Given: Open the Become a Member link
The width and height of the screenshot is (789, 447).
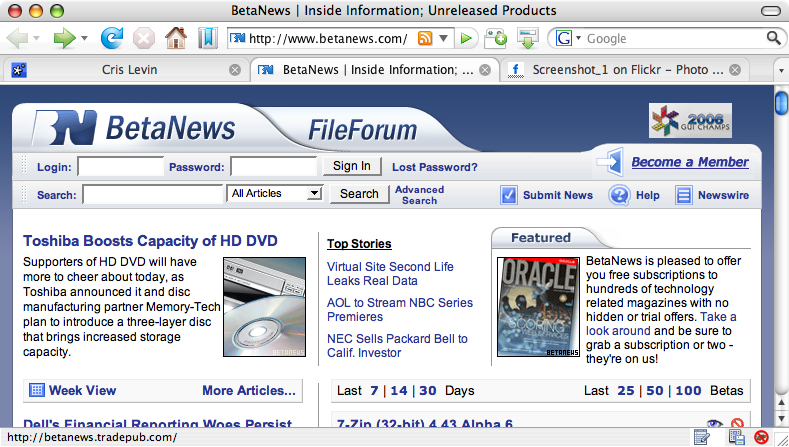Looking at the screenshot, I should [x=690, y=162].
